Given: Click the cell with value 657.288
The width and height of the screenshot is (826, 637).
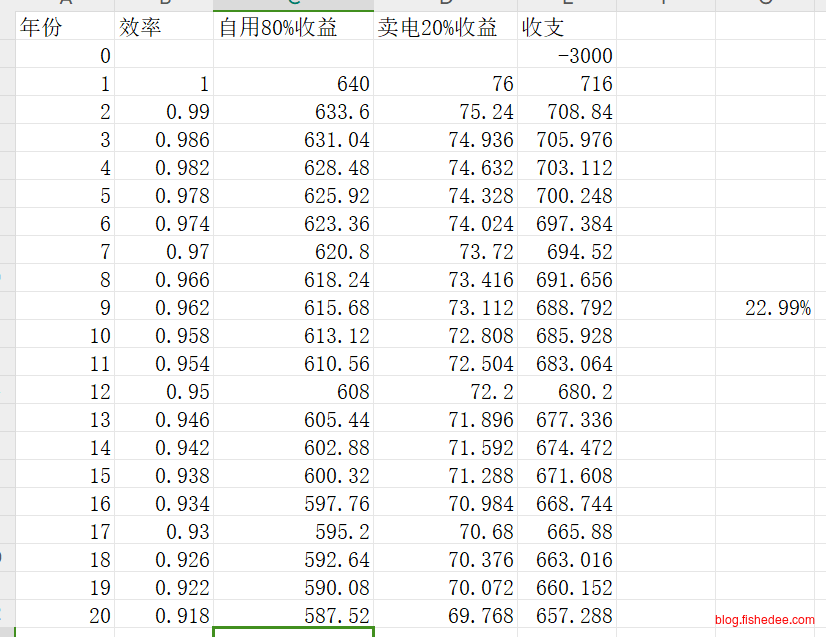Looking at the screenshot, I should point(566,616).
